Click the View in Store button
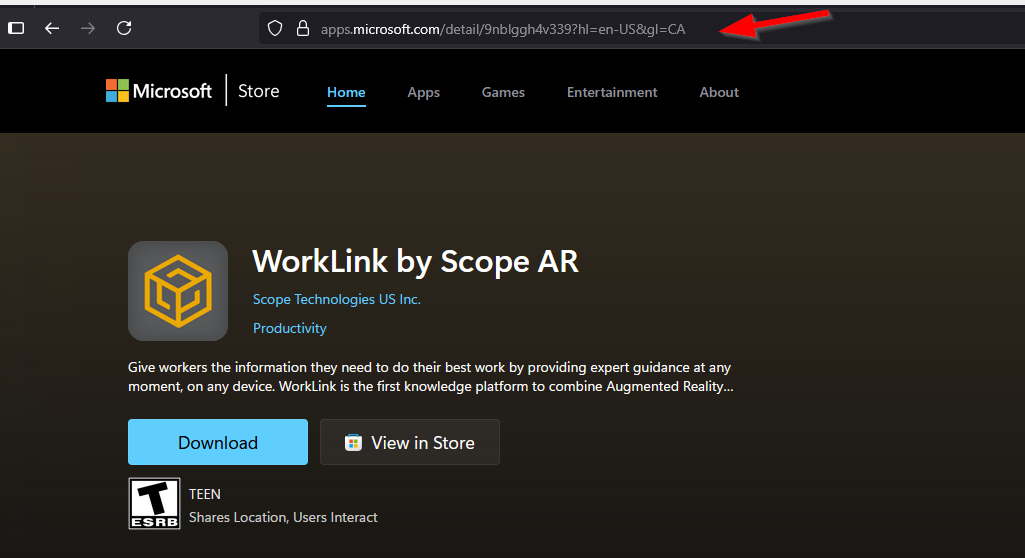 pyautogui.click(x=410, y=442)
